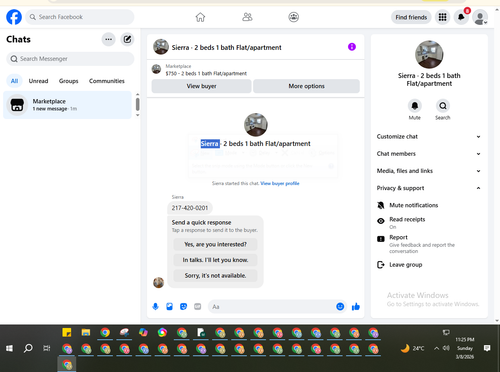Image resolution: width=500 pixels, height=372 pixels.
Task: Click the Search magnifier in details panel
Action: point(443,106)
